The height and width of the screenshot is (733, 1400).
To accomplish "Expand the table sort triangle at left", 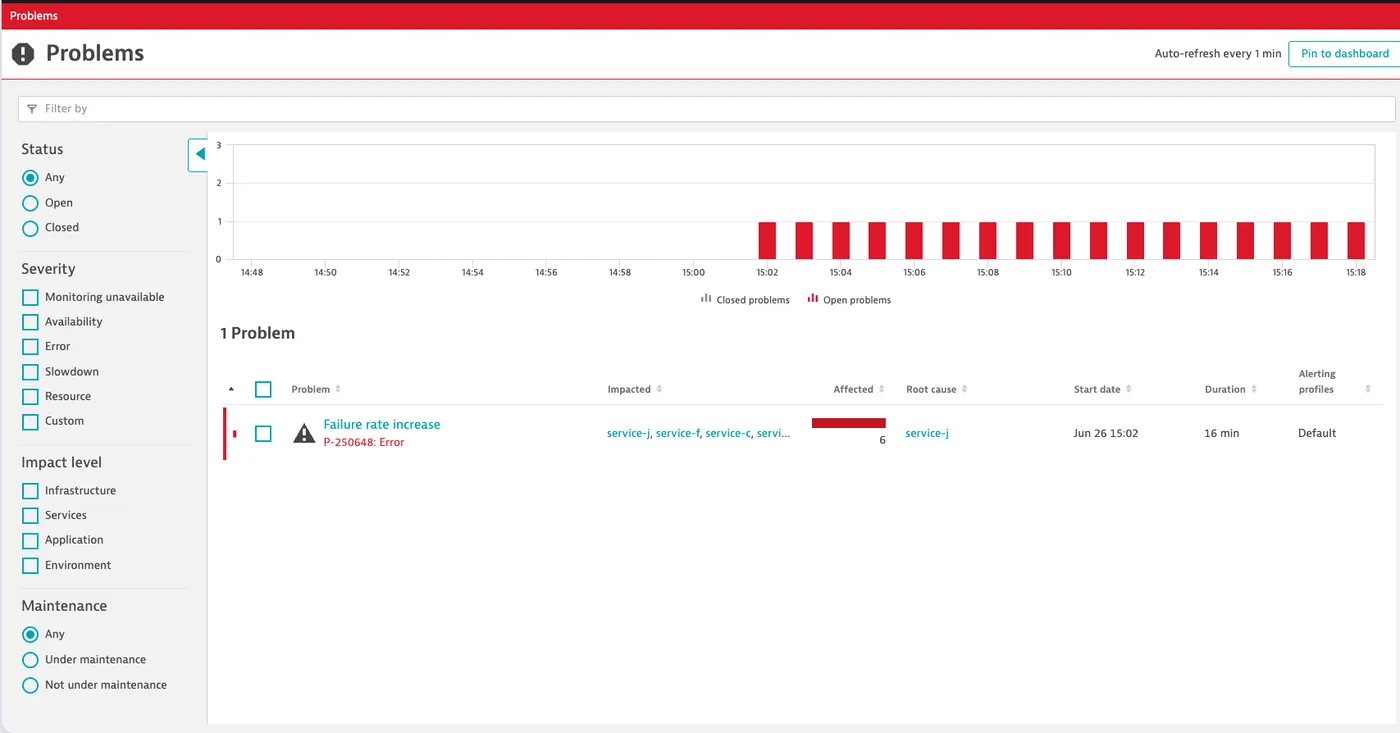I will pos(232,389).
